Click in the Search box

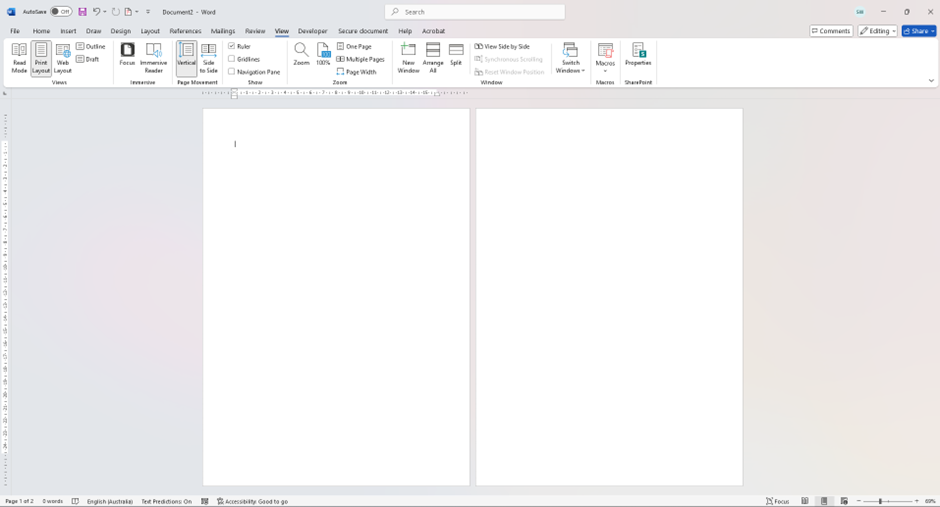pos(475,12)
